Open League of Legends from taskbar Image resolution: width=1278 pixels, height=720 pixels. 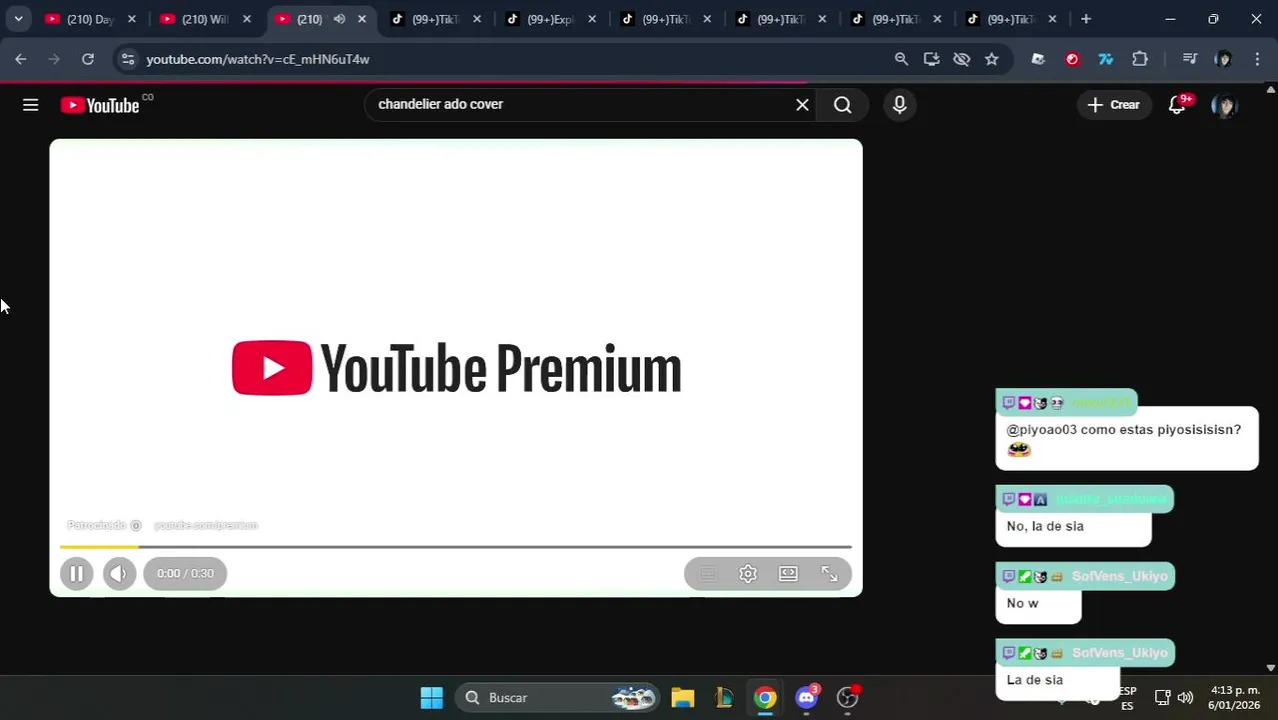pyautogui.click(x=724, y=698)
